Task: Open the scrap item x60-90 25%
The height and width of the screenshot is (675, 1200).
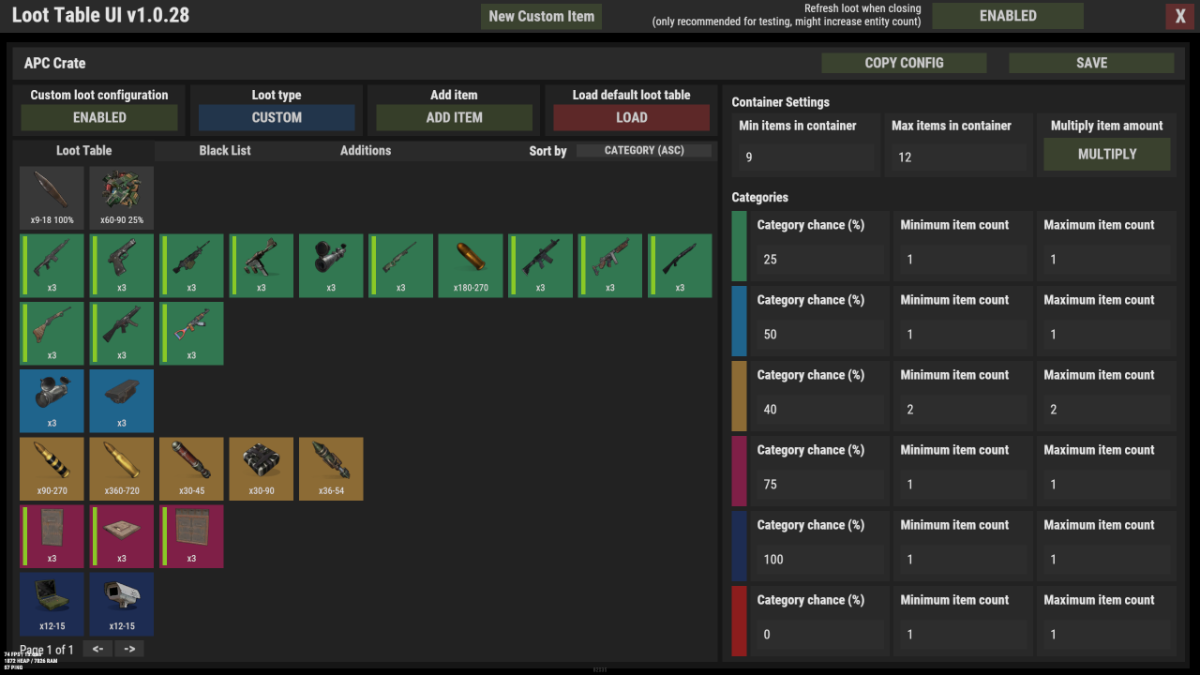Action: (122, 197)
